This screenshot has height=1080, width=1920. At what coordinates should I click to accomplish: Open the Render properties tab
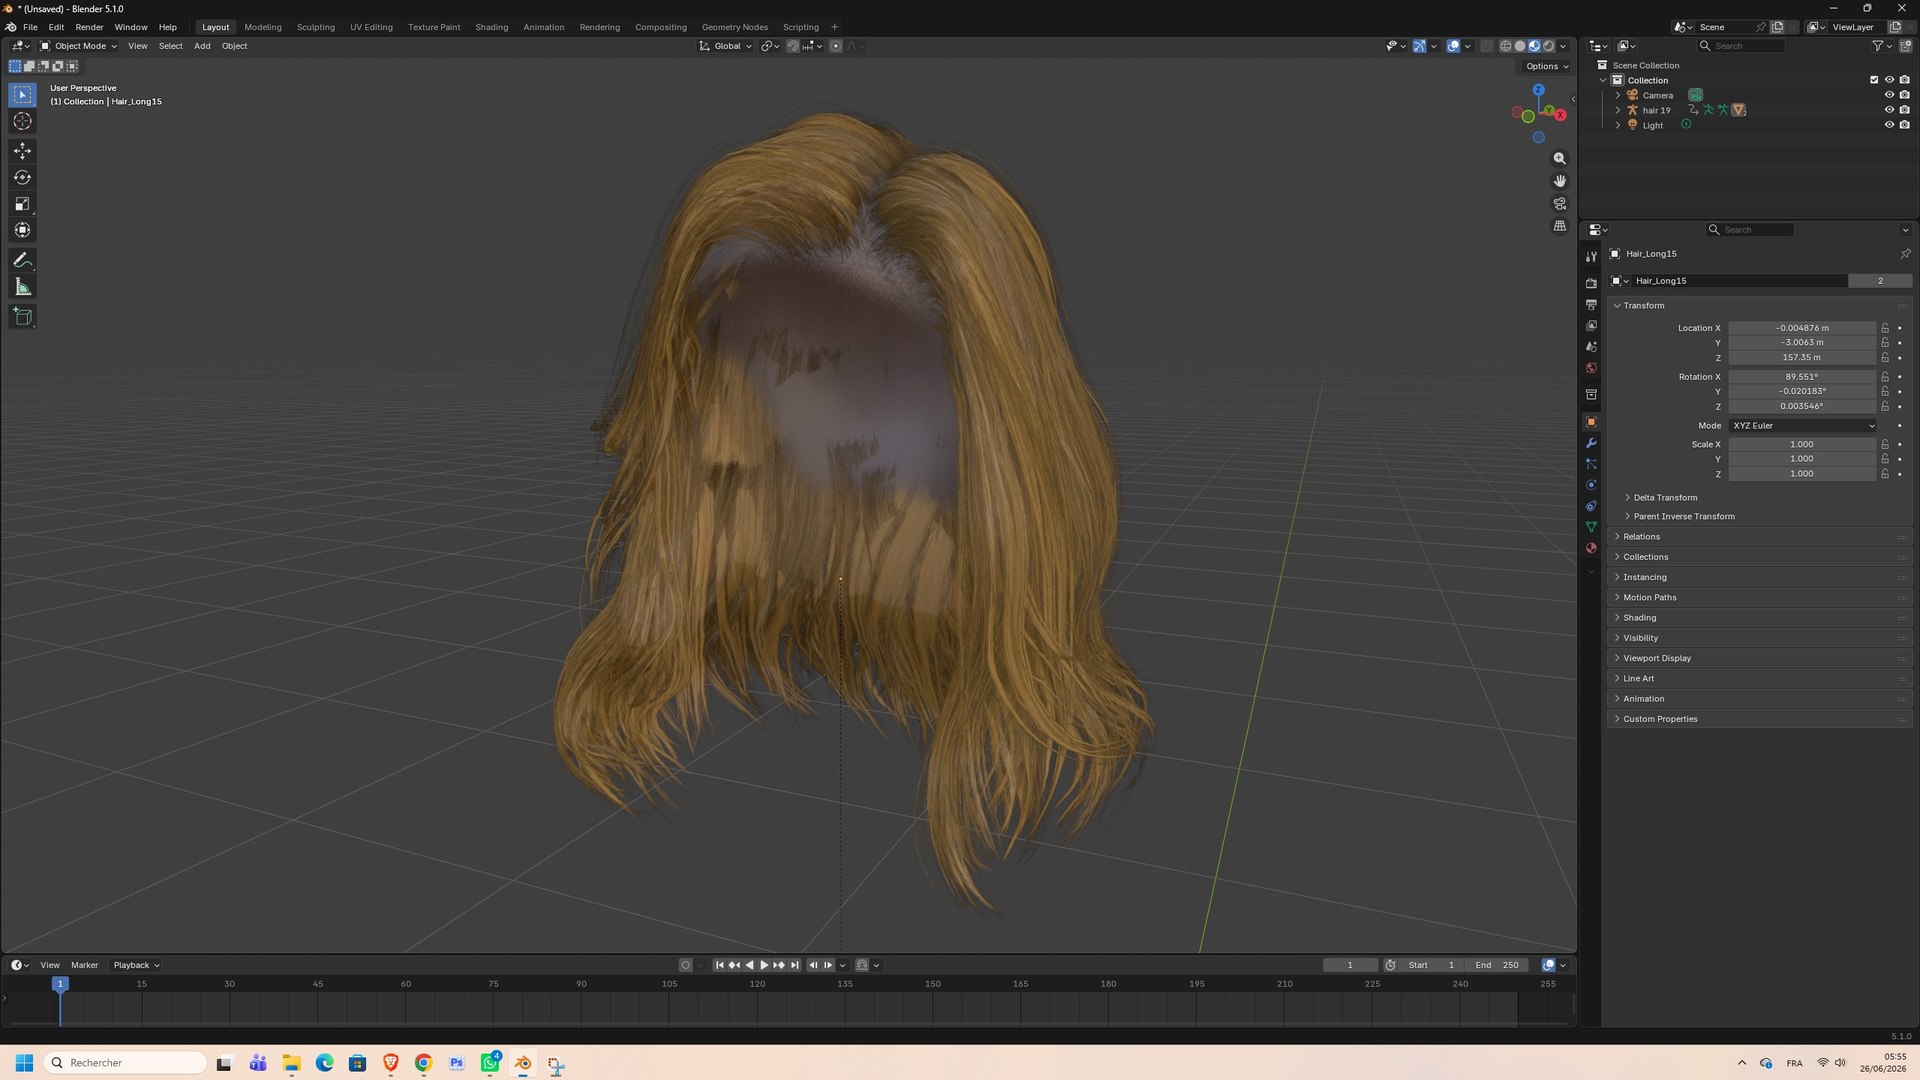click(x=1591, y=283)
